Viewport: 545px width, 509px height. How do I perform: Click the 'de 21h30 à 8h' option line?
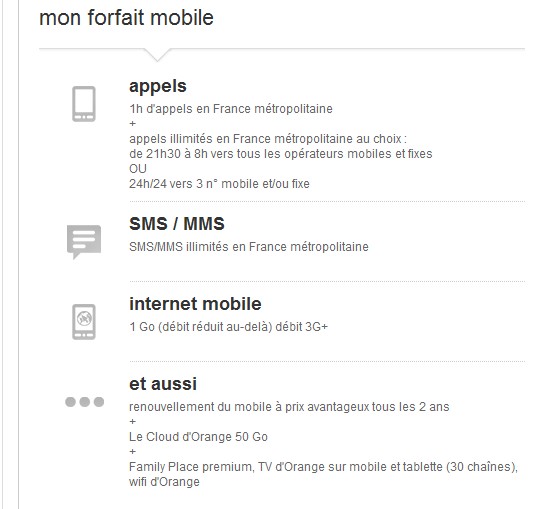280,154
